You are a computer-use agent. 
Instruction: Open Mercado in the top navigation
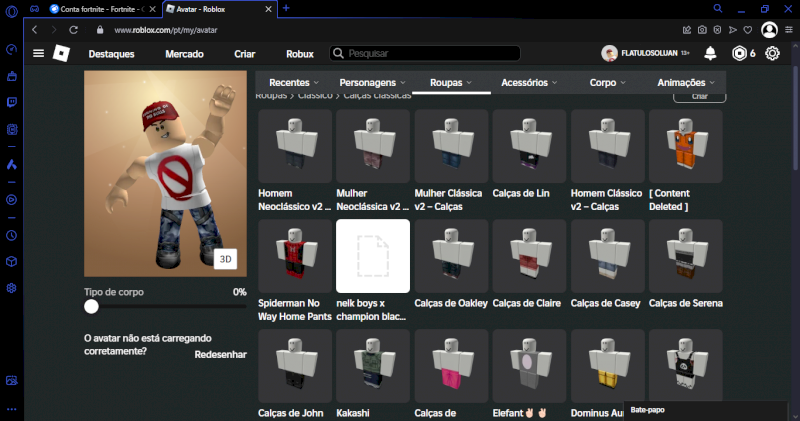tap(184, 53)
